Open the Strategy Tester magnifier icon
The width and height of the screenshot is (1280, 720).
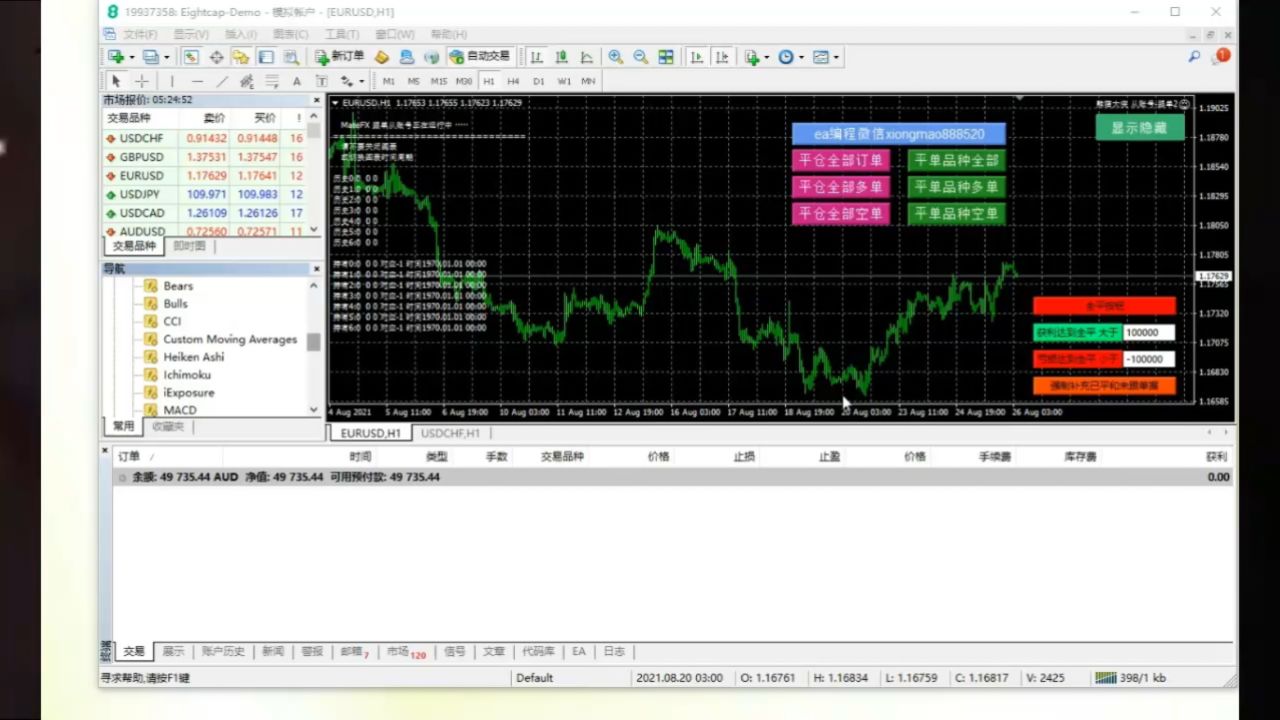291,57
